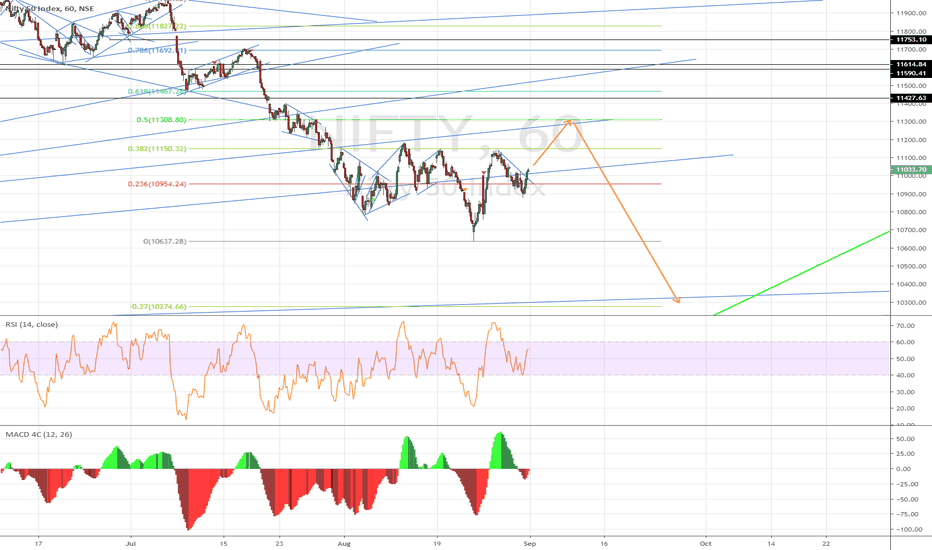Click the 16 date label on time axis
932x550 pixels.
(x=604, y=543)
